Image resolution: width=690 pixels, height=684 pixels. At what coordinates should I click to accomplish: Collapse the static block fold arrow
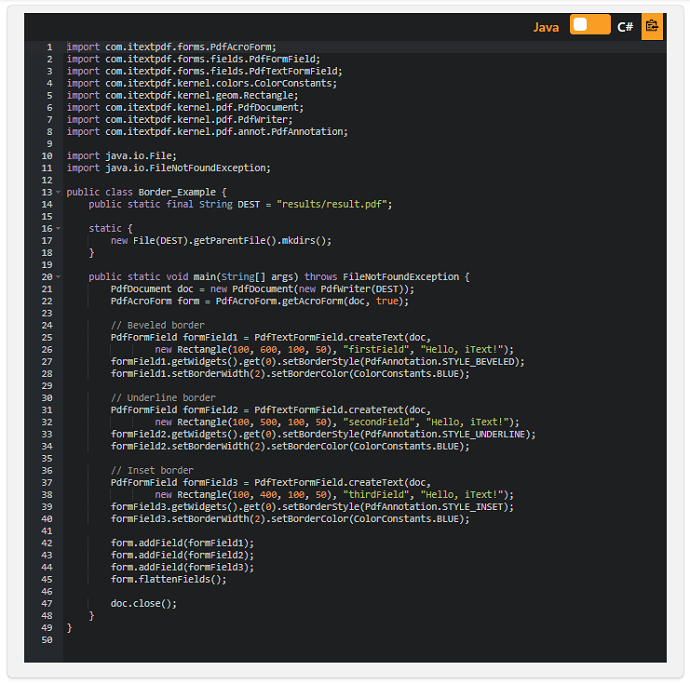pos(58,228)
